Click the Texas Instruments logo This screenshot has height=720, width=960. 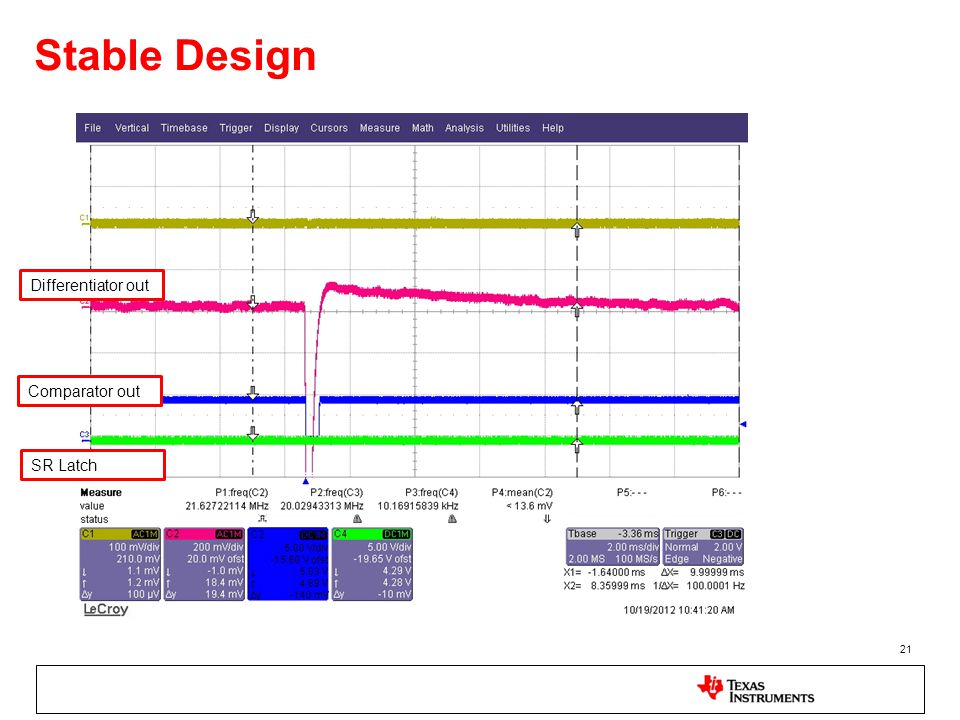[756, 689]
